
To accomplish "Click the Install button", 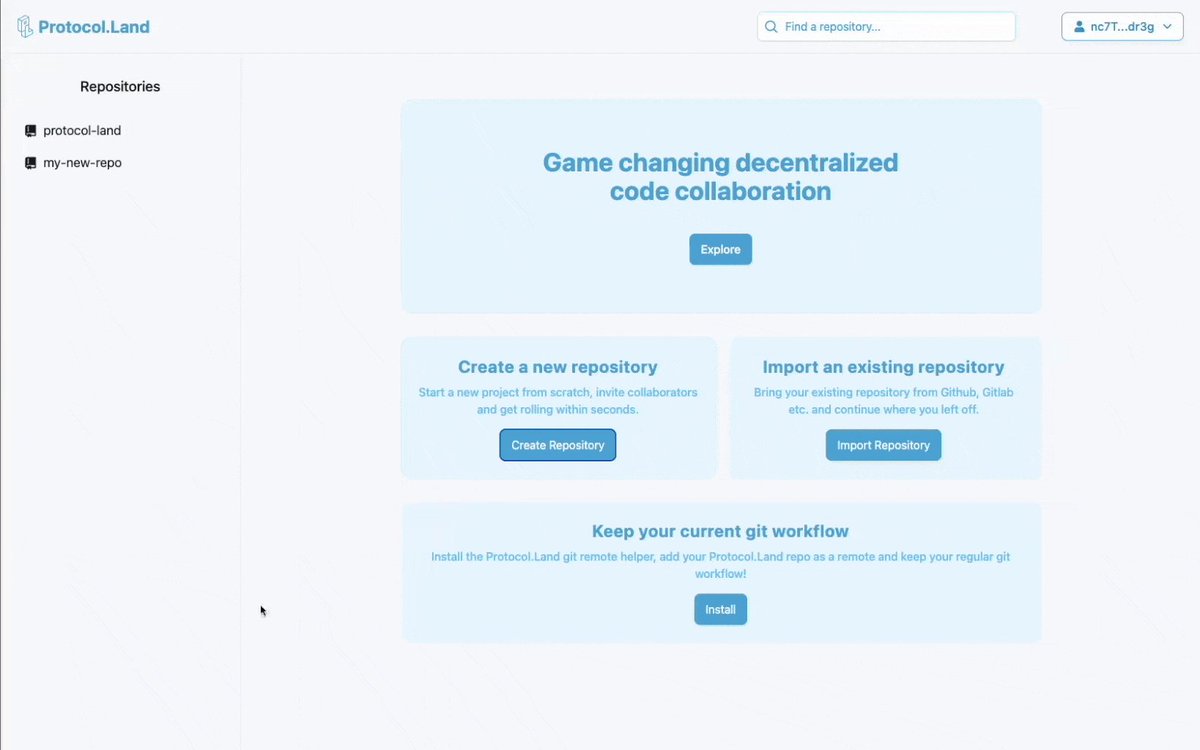I will tap(720, 609).
